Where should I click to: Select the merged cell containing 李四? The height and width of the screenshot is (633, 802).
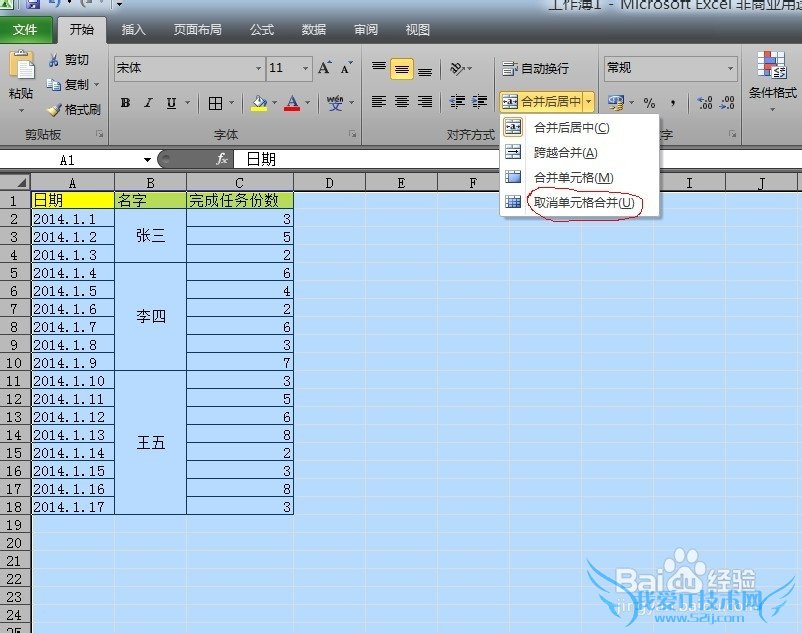(x=150, y=317)
